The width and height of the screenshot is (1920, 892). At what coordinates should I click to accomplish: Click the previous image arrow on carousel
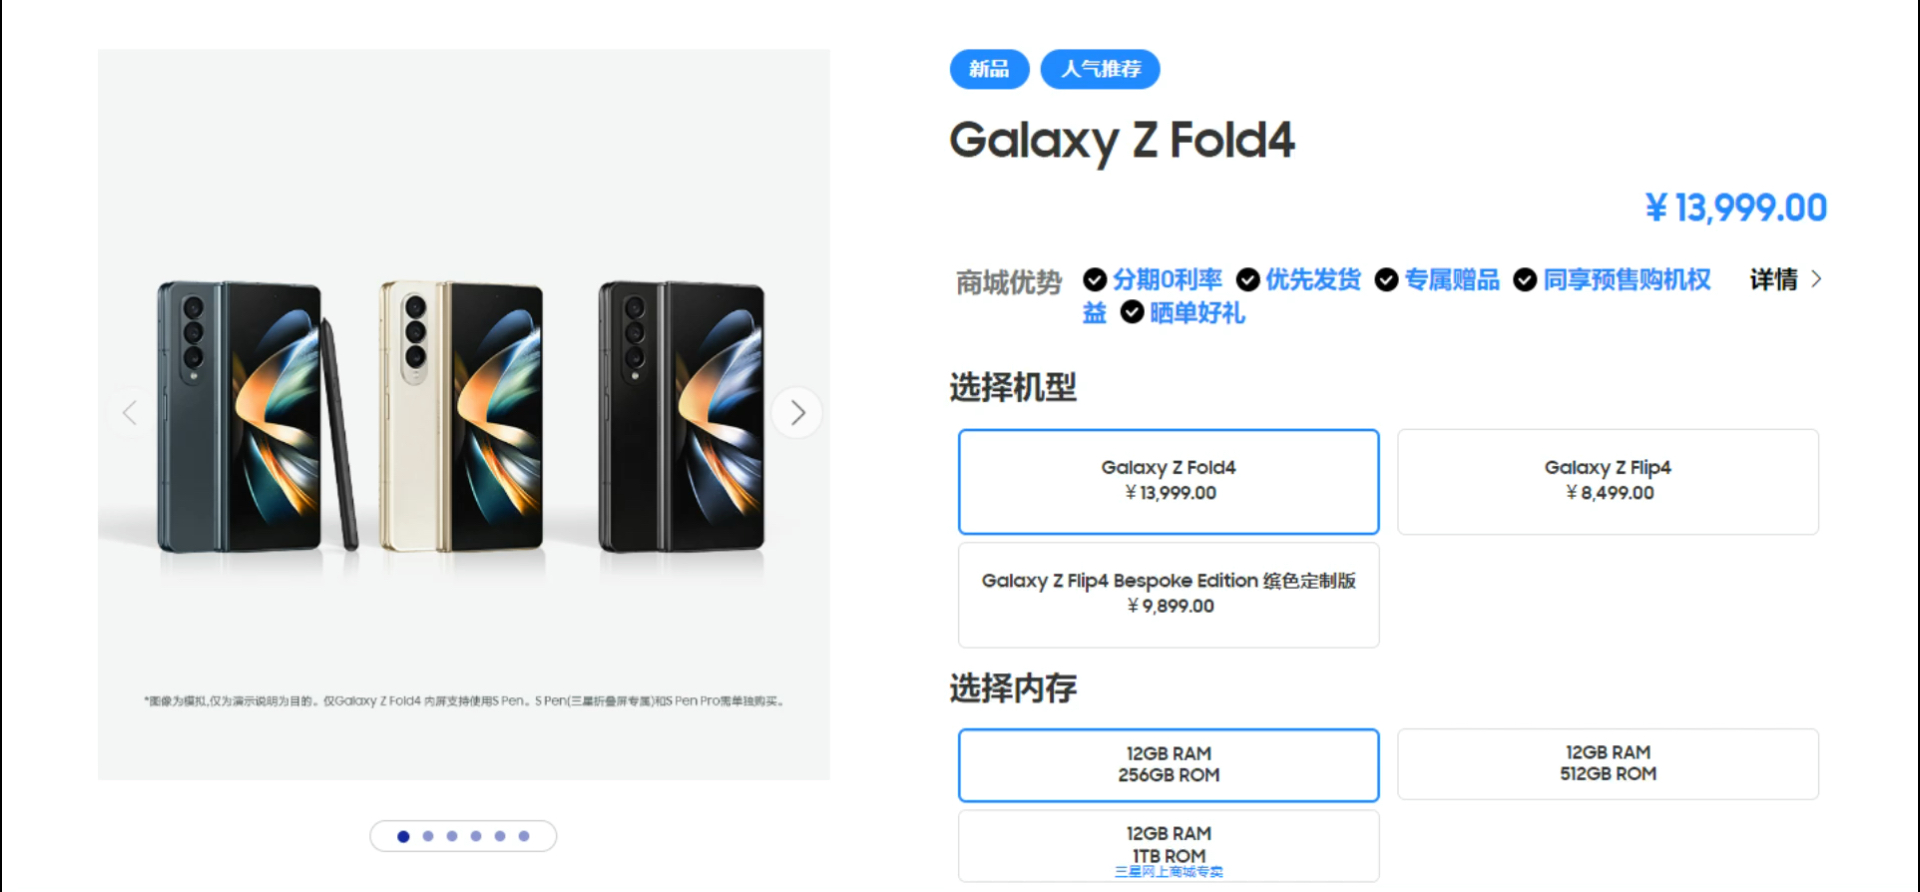(x=130, y=412)
